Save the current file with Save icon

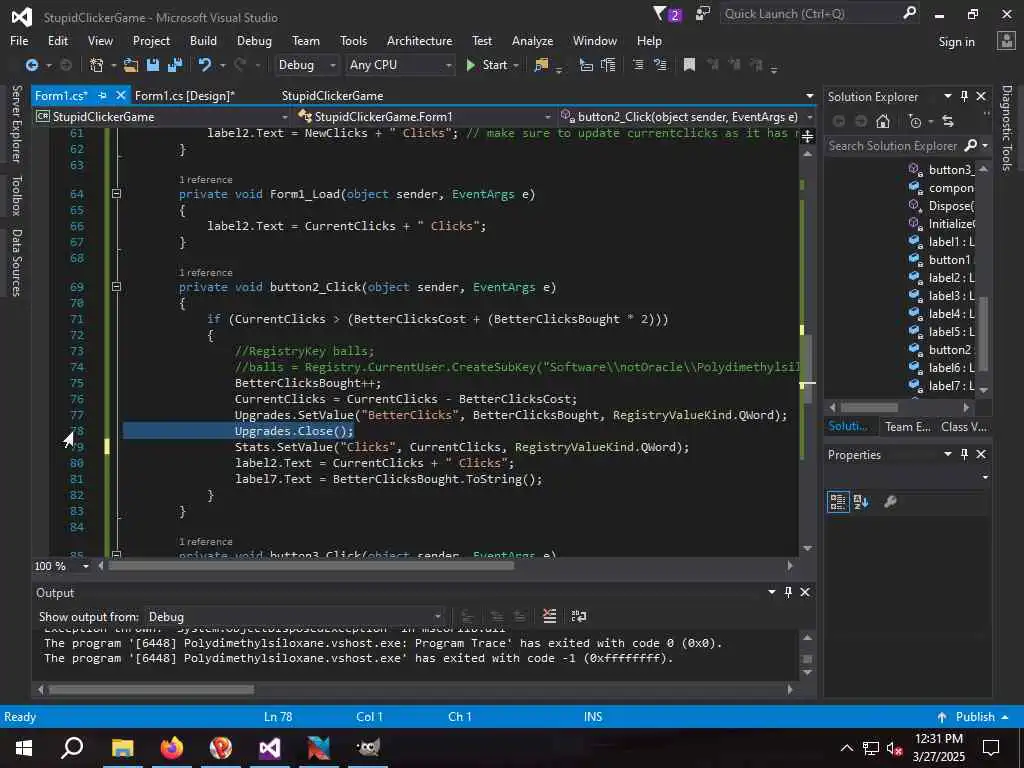click(x=153, y=65)
